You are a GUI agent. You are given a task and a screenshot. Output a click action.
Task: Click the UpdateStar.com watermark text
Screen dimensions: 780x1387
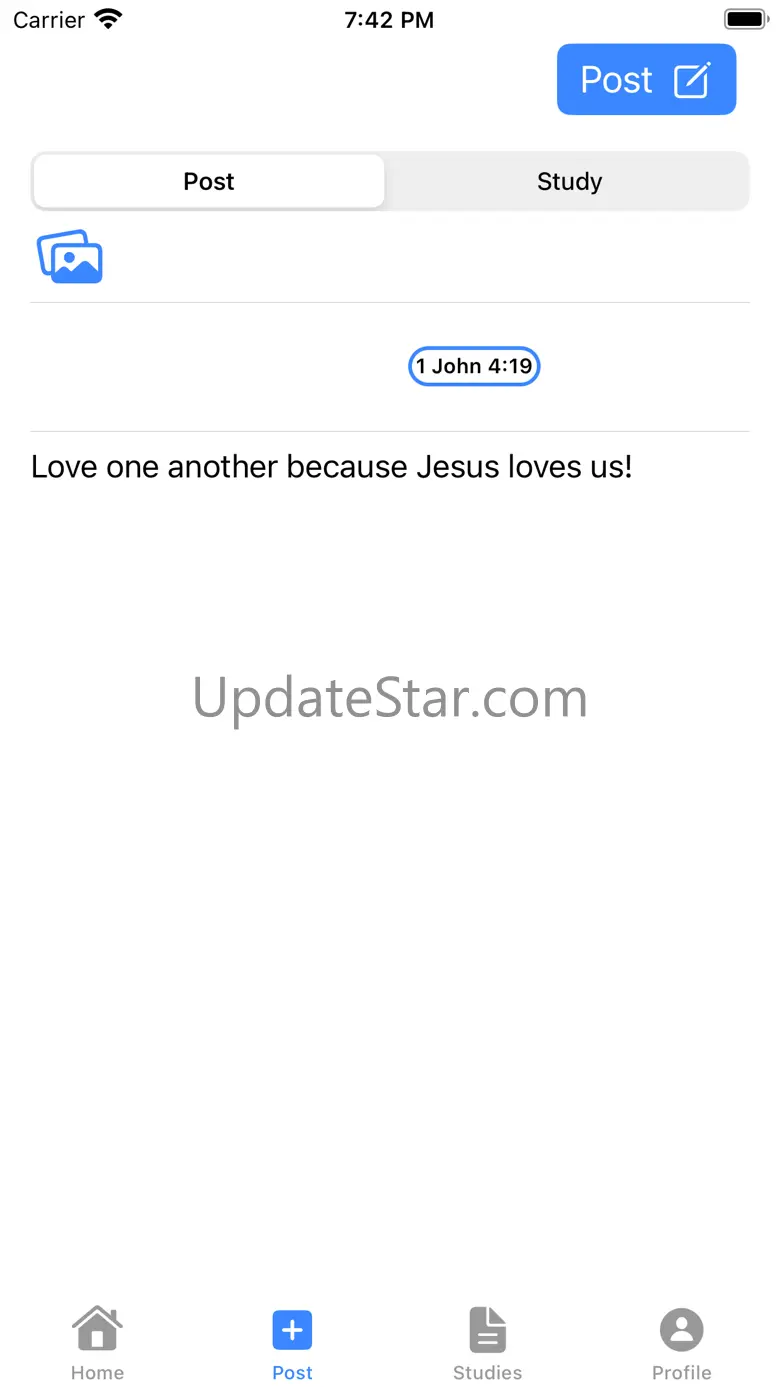[390, 698]
